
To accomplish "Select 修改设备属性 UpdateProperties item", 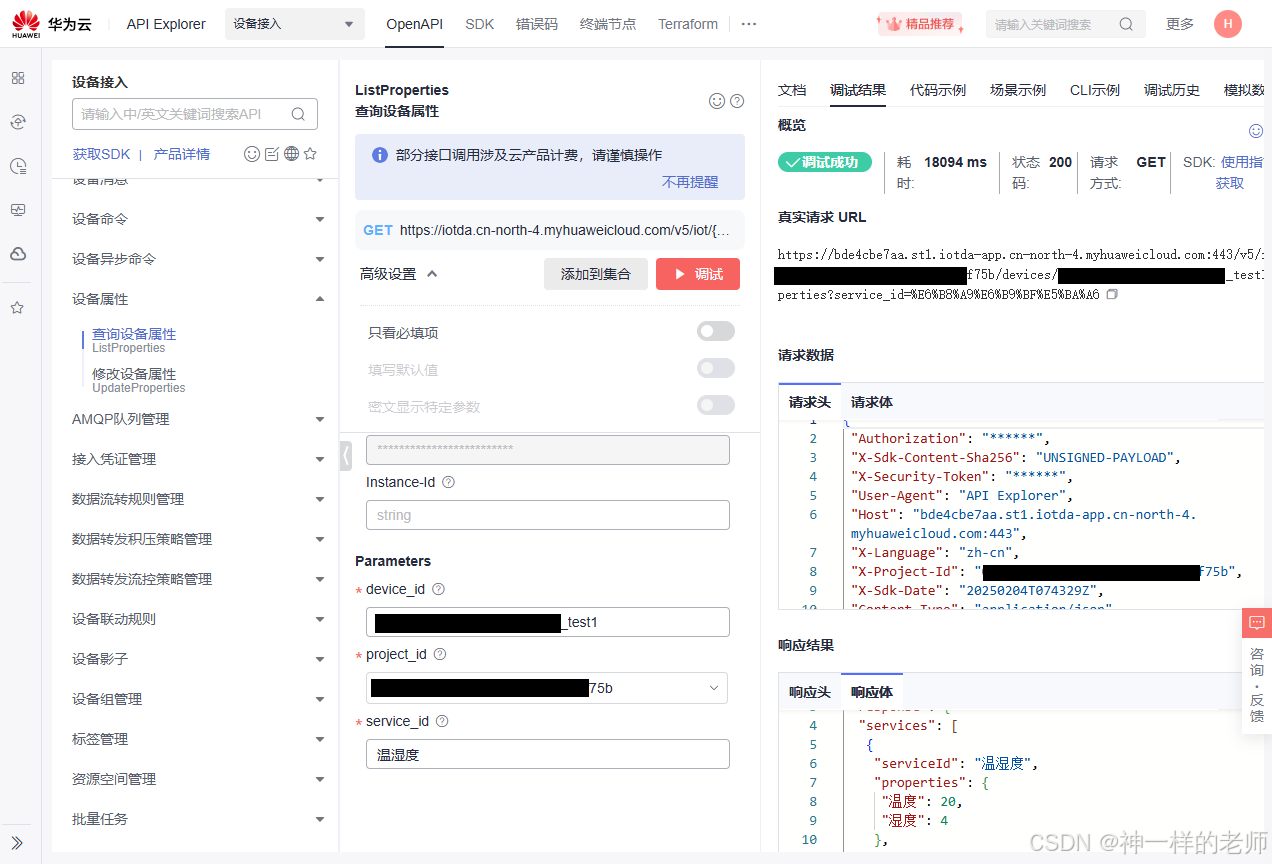I will pos(138,380).
